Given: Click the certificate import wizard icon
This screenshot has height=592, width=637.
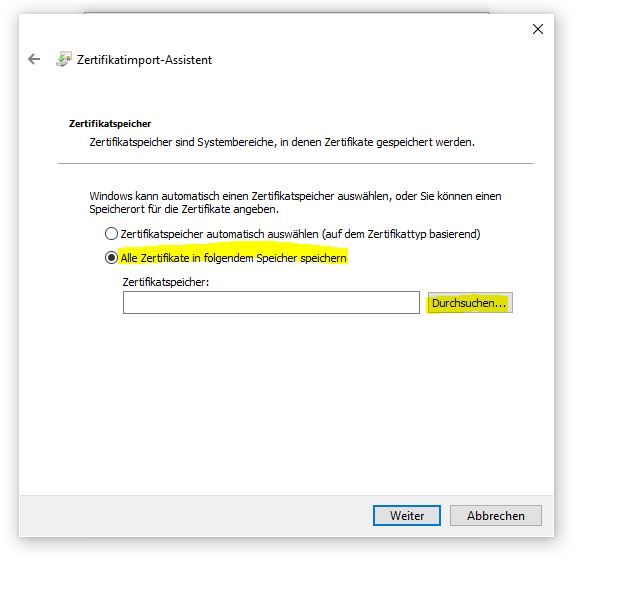Looking at the screenshot, I should [x=64, y=59].
